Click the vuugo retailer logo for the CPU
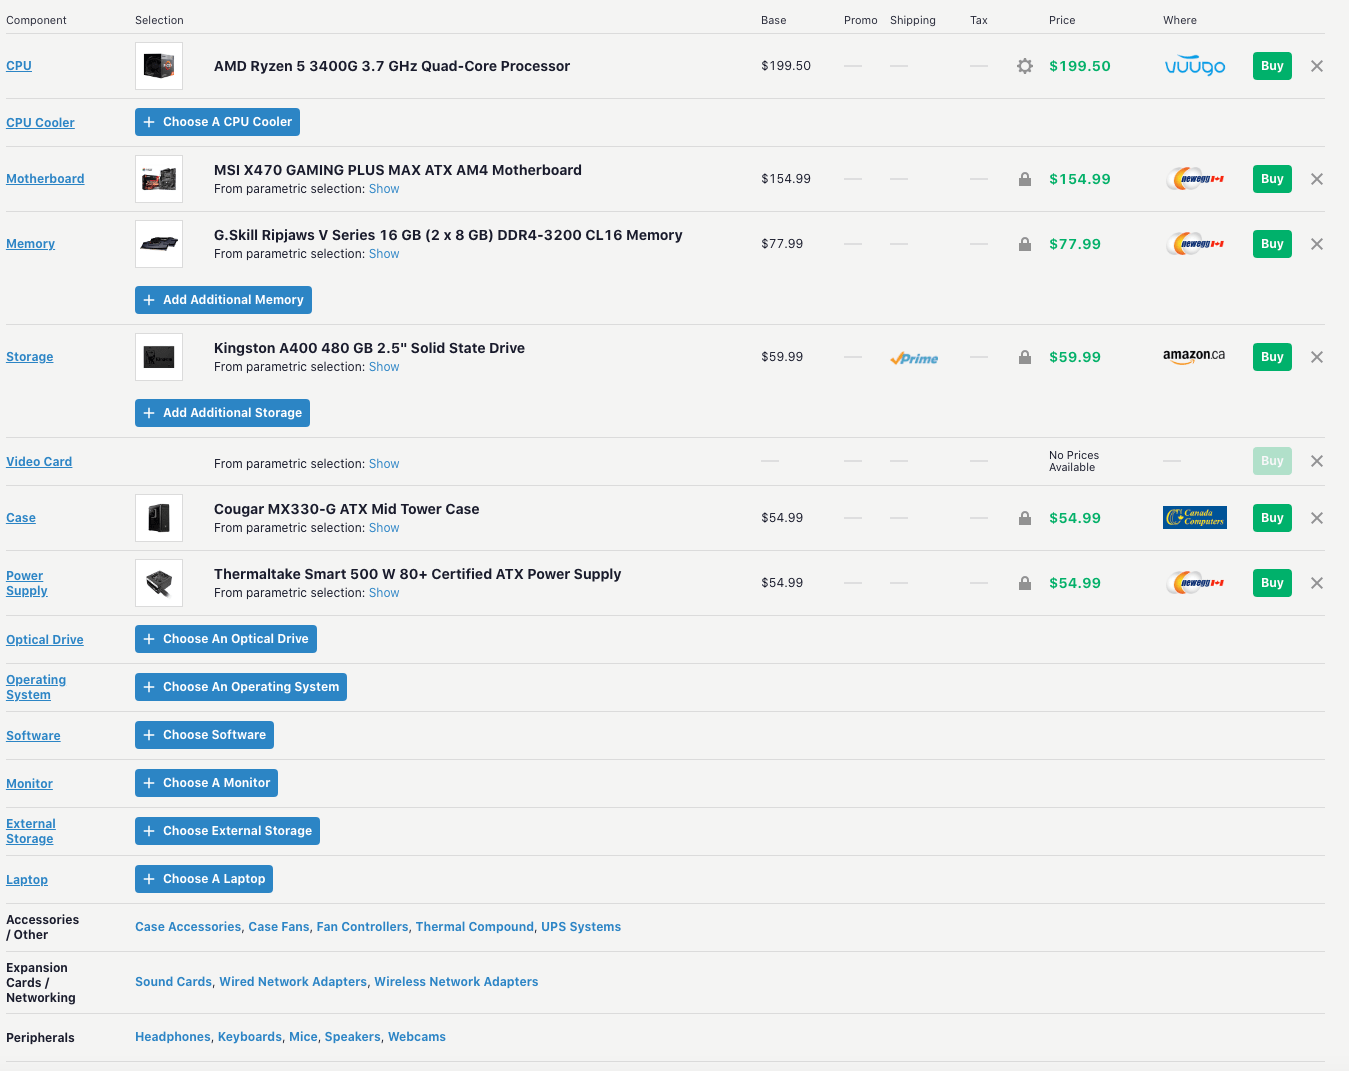This screenshot has height=1071, width=1349. (1194, 66)
